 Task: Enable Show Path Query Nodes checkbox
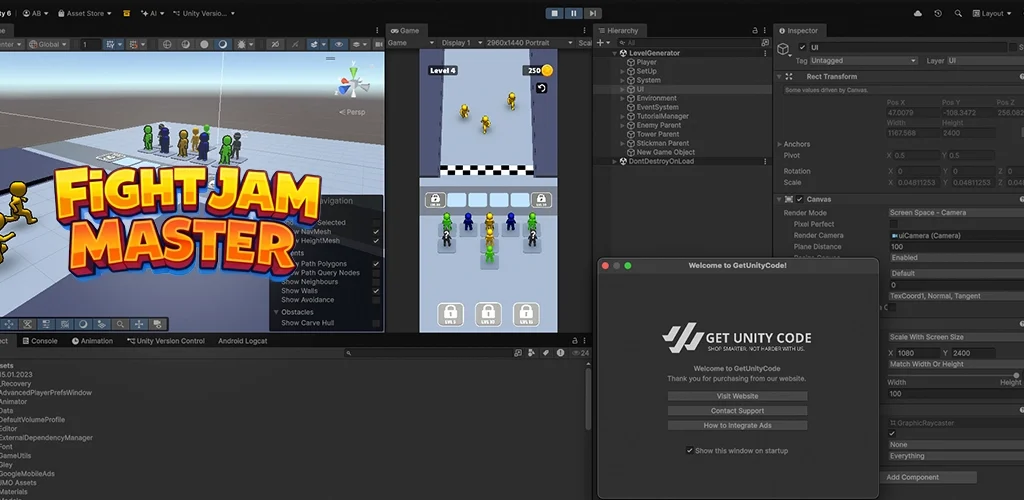pos(376,273)
